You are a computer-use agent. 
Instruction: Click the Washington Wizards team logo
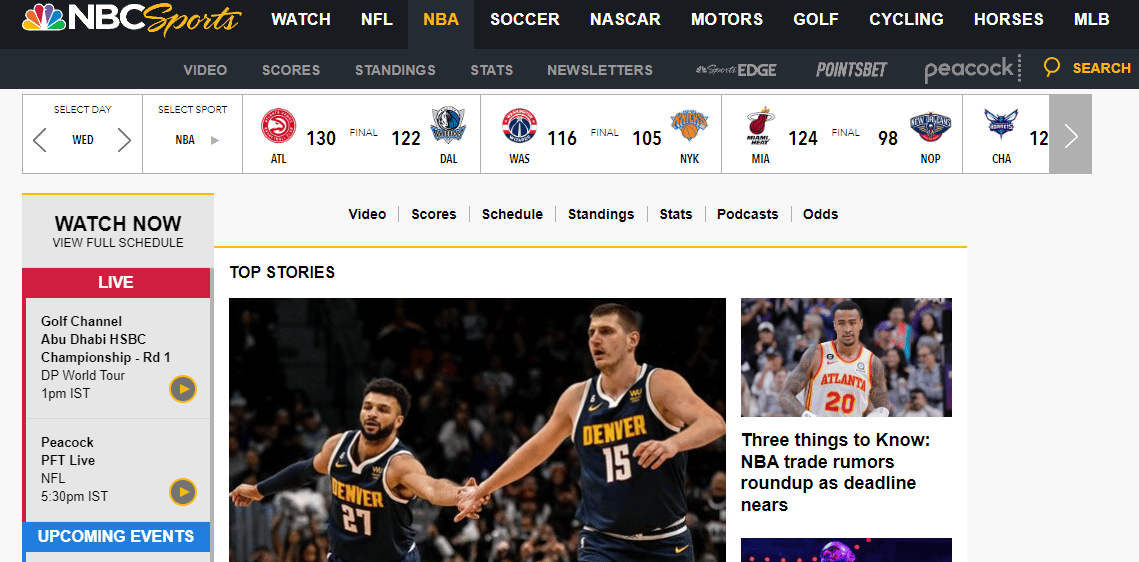pos(519,126)
